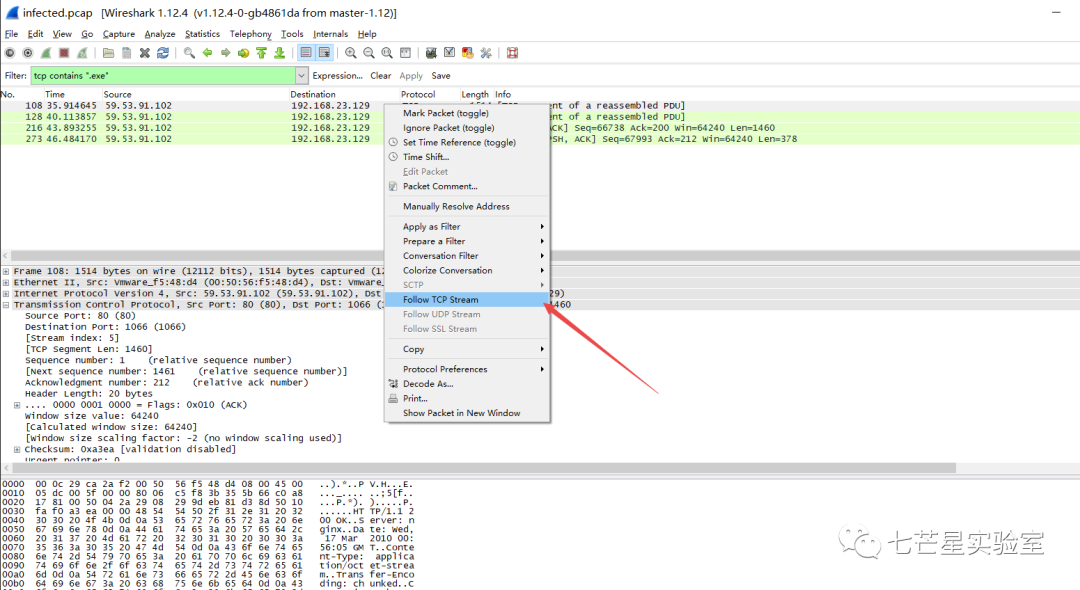Edit coloring rules icon
Viewport: 1080px width, 590px height.
pos(468,53)
